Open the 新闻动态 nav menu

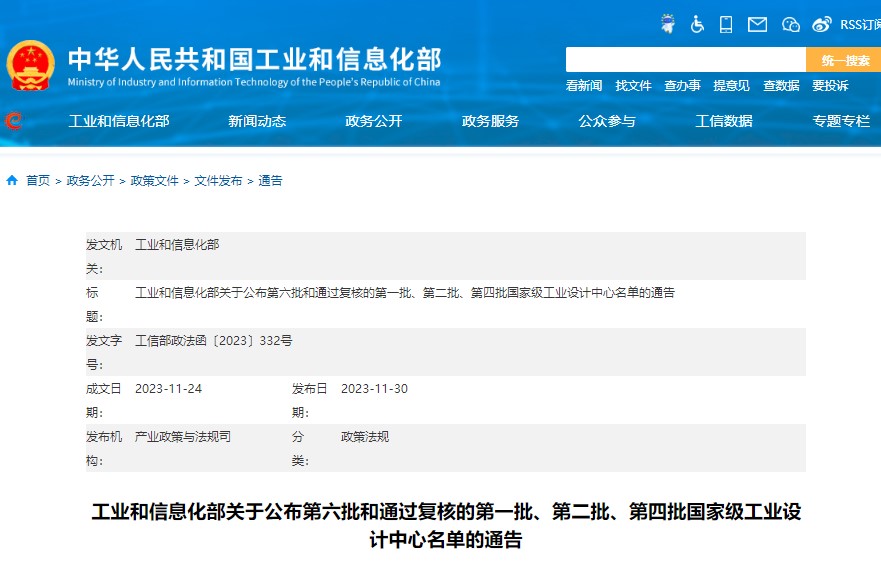click(257, 121)
